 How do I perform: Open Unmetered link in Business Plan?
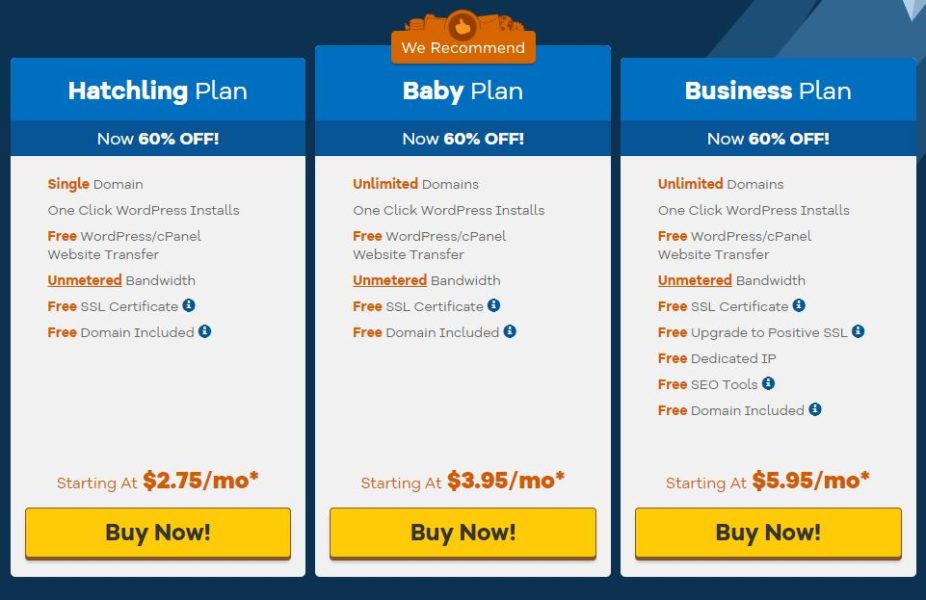coord(695,281)
